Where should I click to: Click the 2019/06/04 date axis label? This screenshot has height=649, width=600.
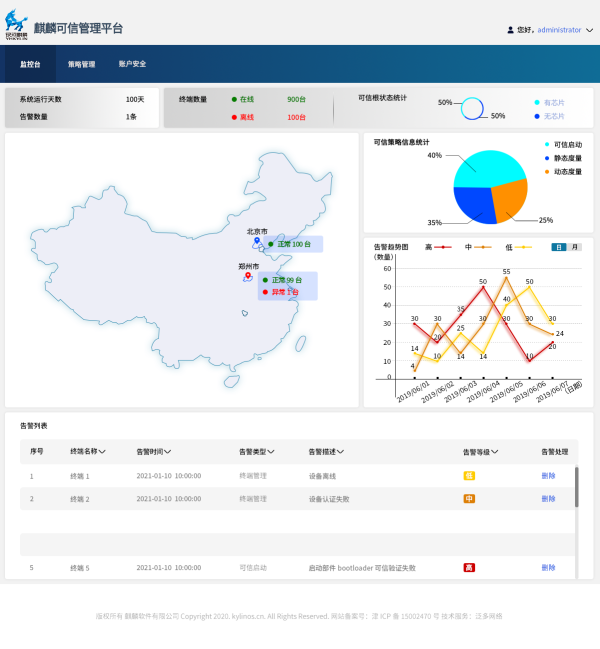click(483, 392)
